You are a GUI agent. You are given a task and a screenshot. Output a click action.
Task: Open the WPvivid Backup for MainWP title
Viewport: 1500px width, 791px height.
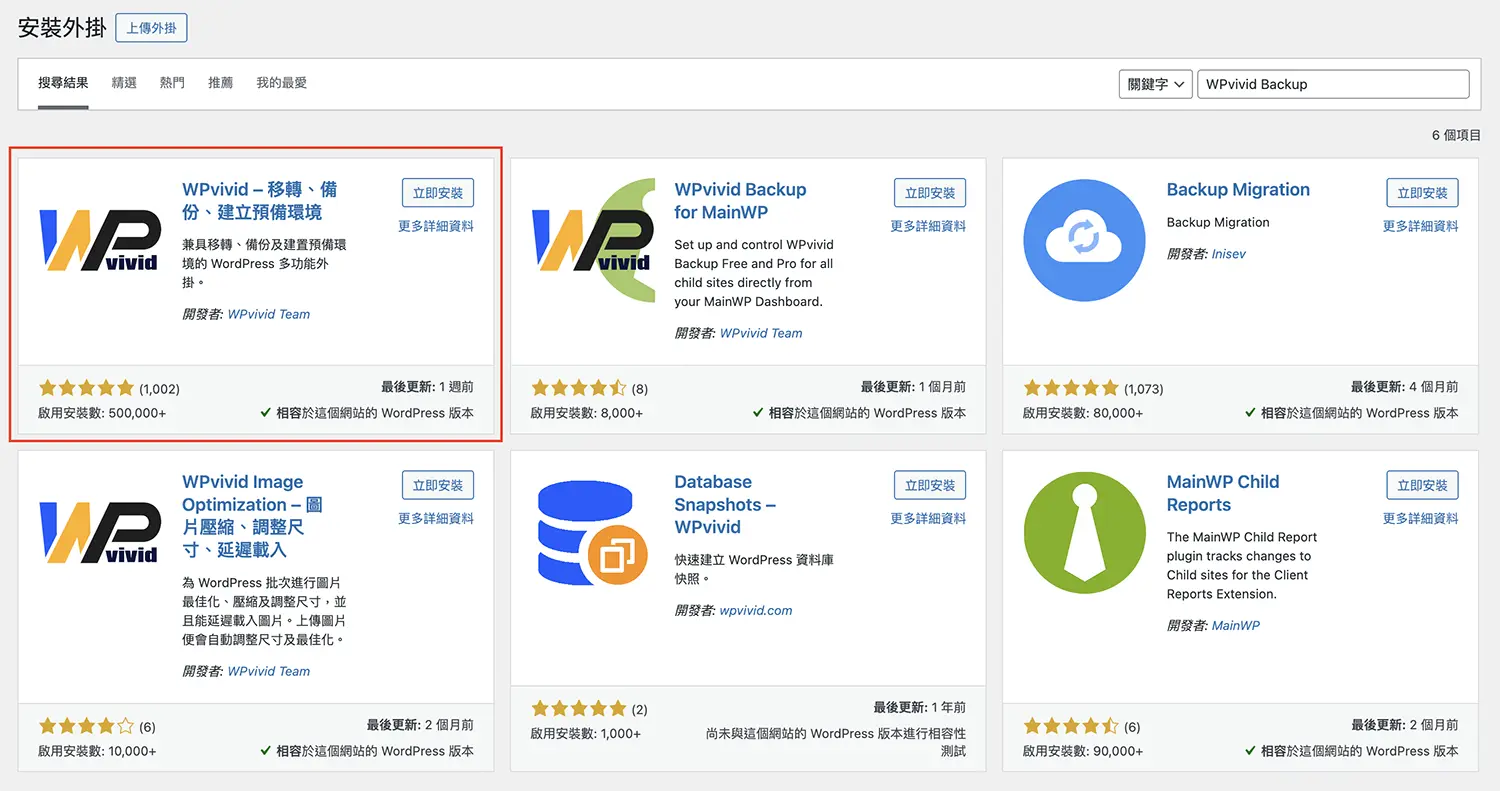[740, 201]
